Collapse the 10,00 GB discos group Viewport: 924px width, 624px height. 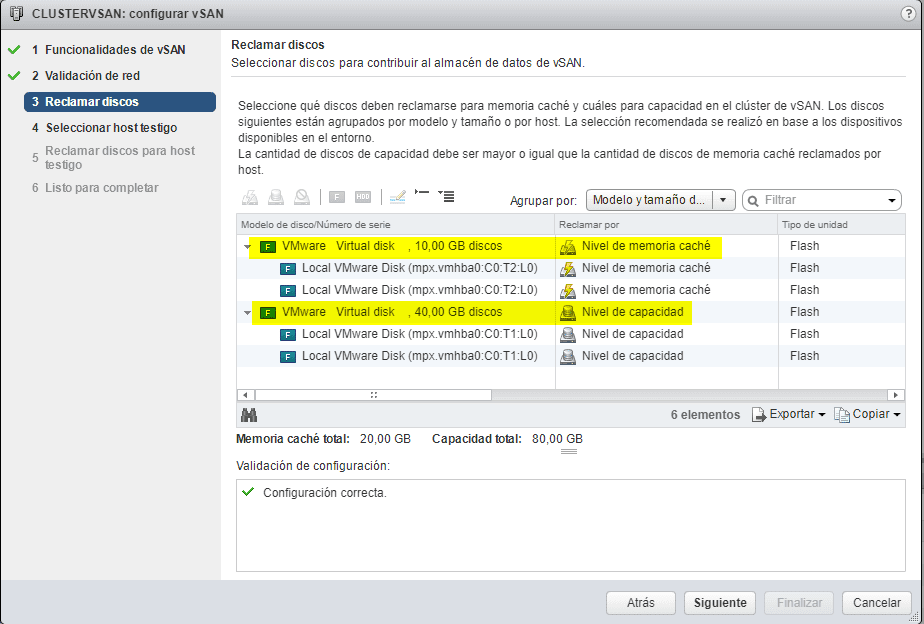[x=246, y=245]
